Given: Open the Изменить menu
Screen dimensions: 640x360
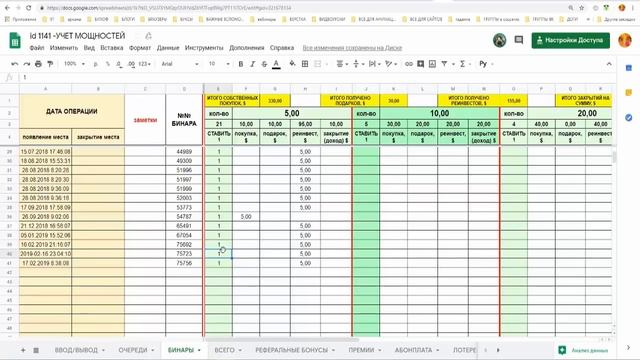Looking at the screenshot, I should 64,48.
